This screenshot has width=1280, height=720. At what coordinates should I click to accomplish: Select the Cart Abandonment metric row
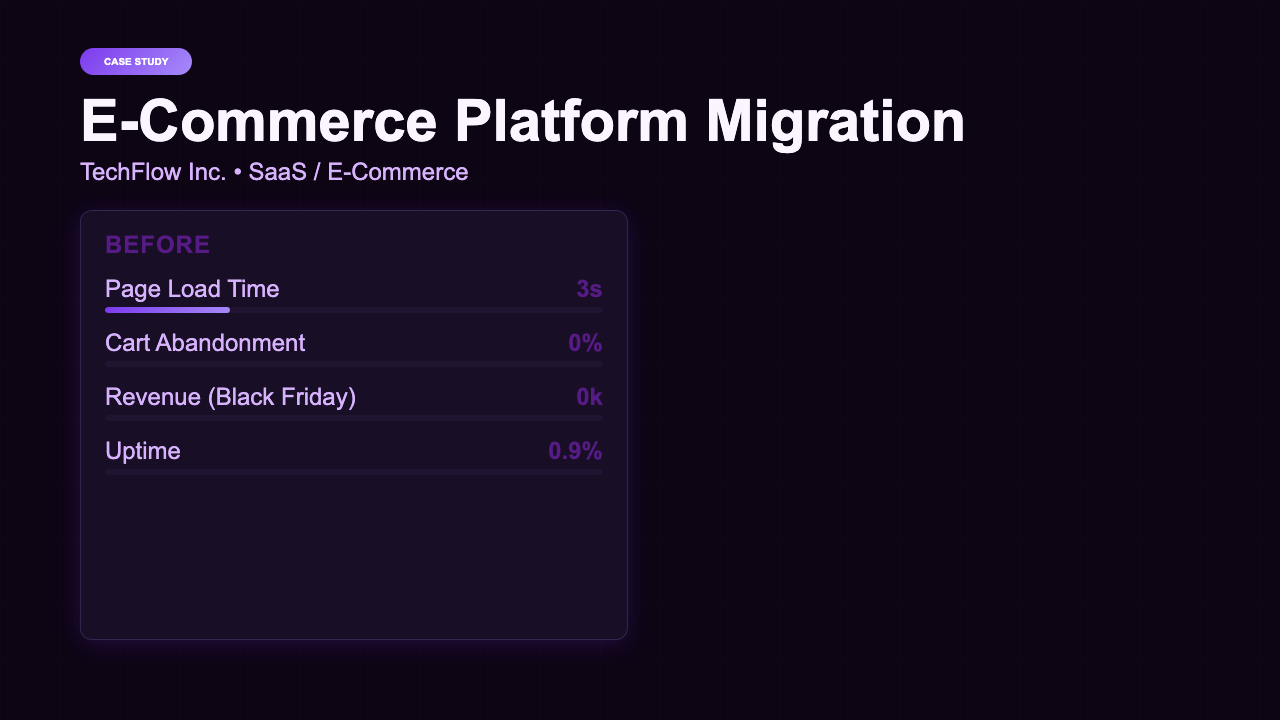[353, 343]
